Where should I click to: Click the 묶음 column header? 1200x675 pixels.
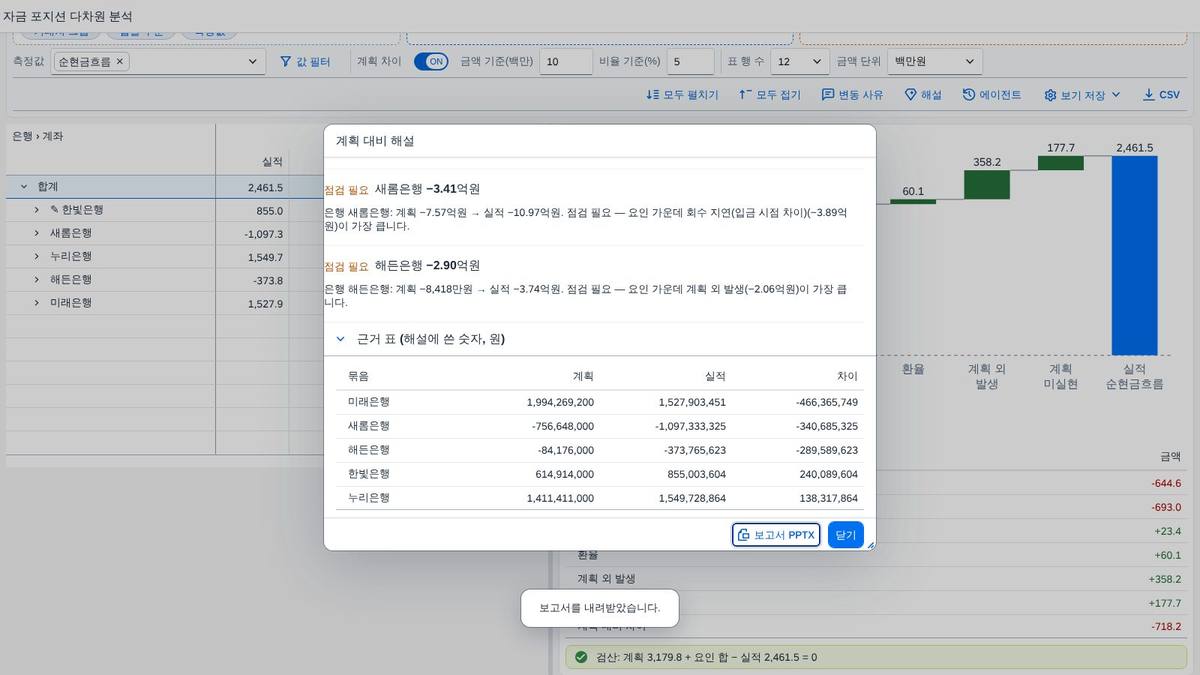(358, 376)
